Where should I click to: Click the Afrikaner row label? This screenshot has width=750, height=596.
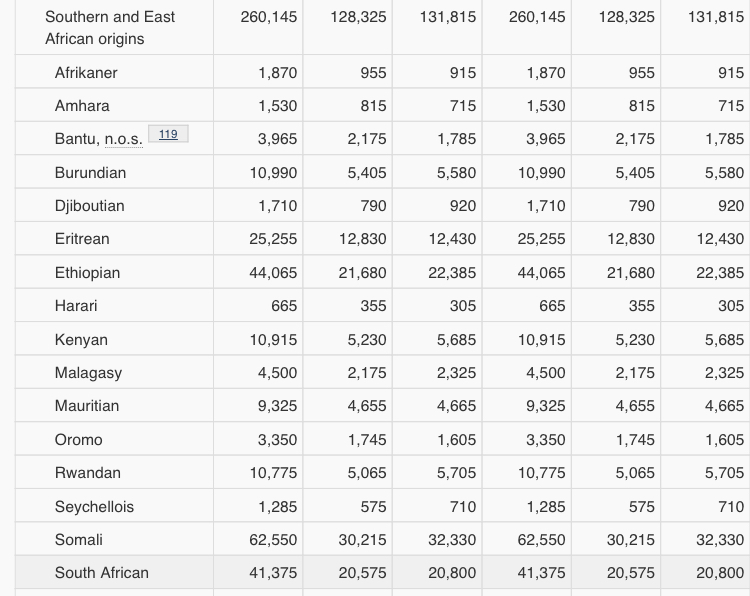[86, 73]
